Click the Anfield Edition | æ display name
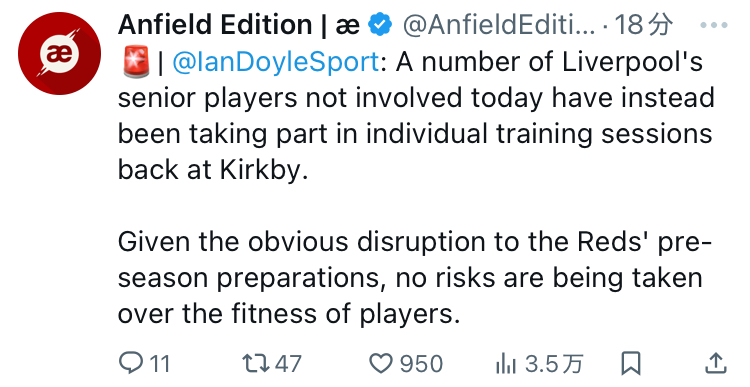 tap(239, 24)
